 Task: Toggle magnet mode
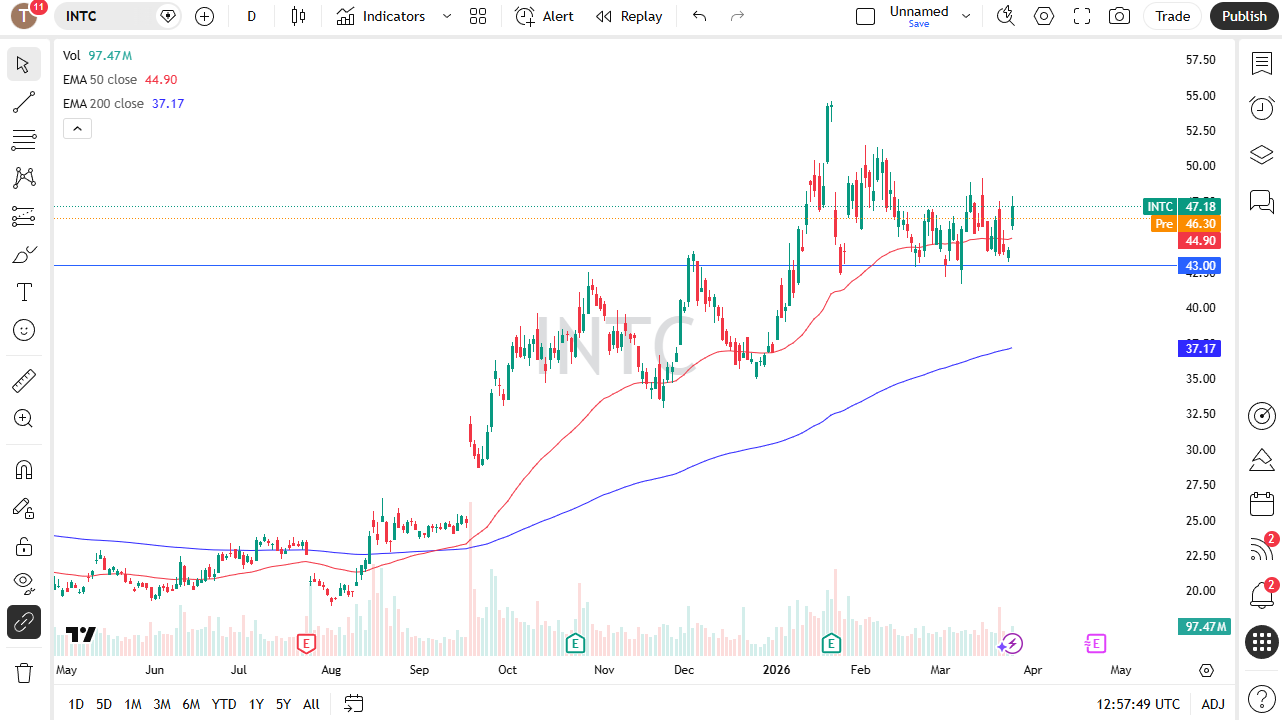click(24, 470)
